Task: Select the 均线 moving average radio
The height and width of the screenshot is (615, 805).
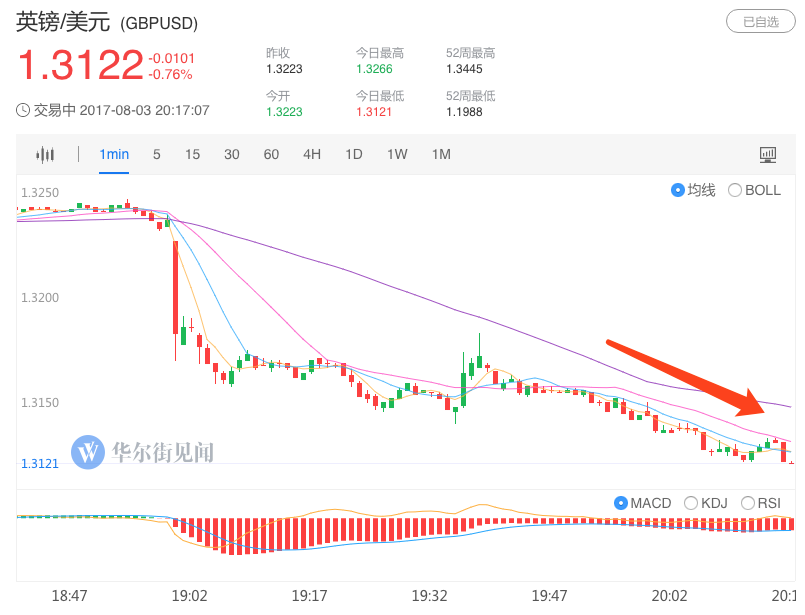Action: pyautogui.click(x=678, y=190)
